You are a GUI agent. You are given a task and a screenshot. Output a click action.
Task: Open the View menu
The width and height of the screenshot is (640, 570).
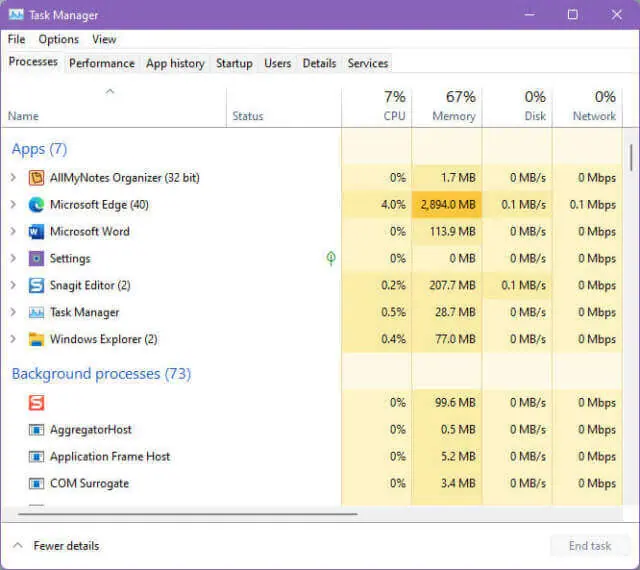pos(104,40)
